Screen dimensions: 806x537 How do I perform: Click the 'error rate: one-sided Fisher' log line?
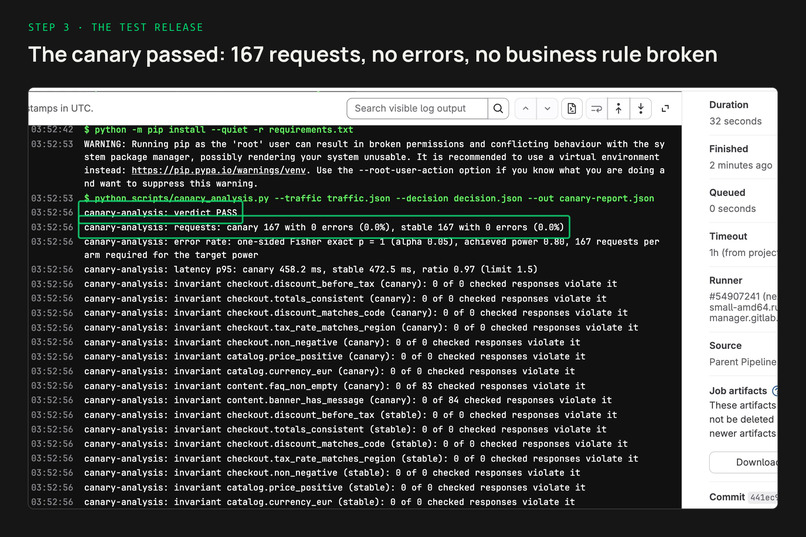[372, 248]
